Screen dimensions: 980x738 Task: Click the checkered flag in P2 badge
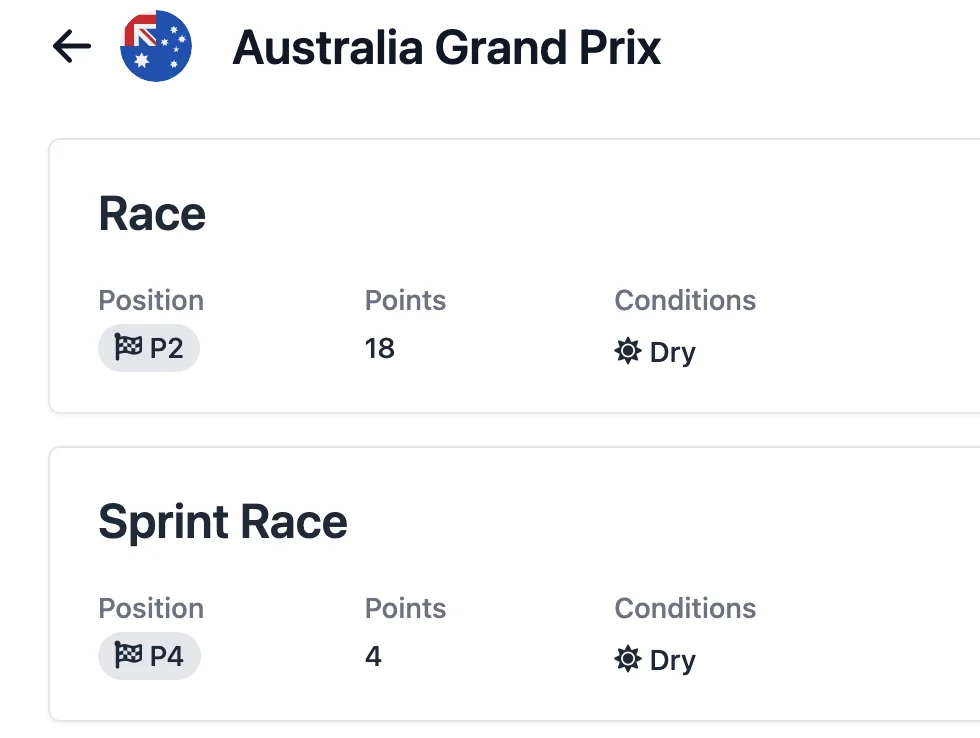[128, 349]
